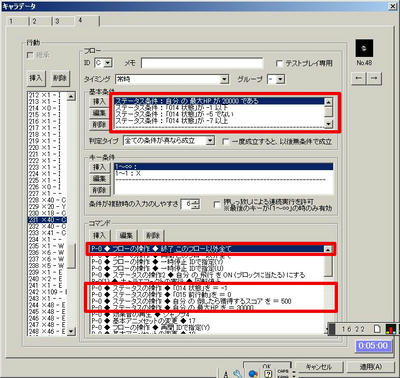Select row 212 ×1 in 行動 list
This screenshot has height=378, width=400.
click(x=47, y=95)
